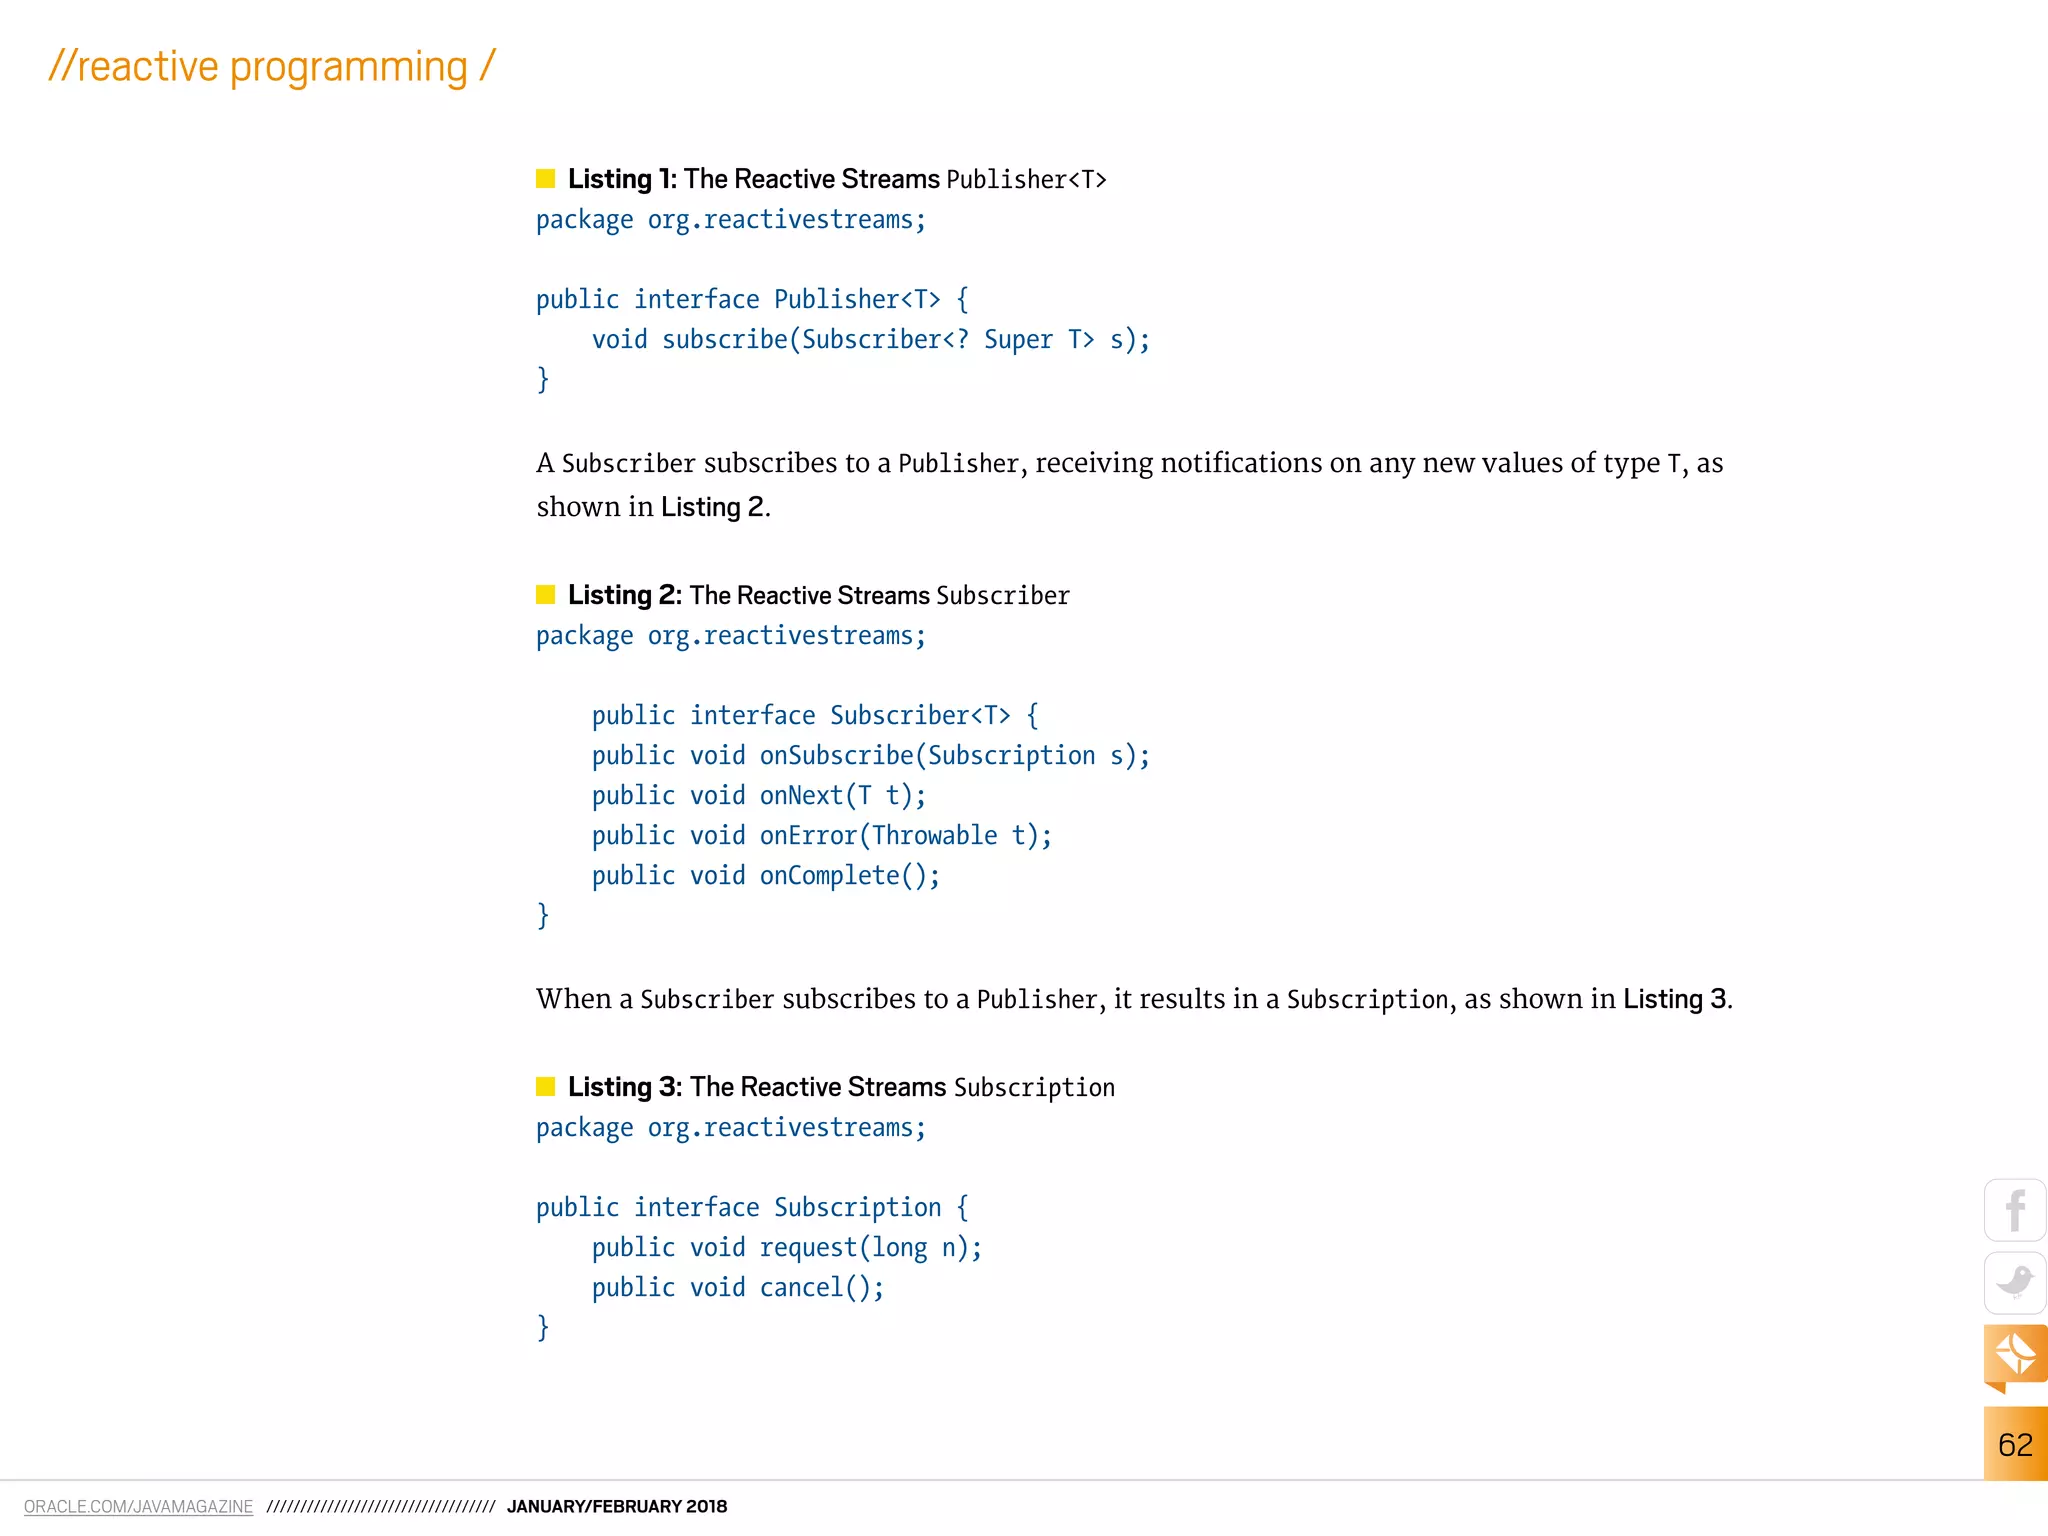Screen dimensions: 2048x1536
Task: Click the void subscribe(Subscriber<? Super T> s) line
Action: pos(871,340)
